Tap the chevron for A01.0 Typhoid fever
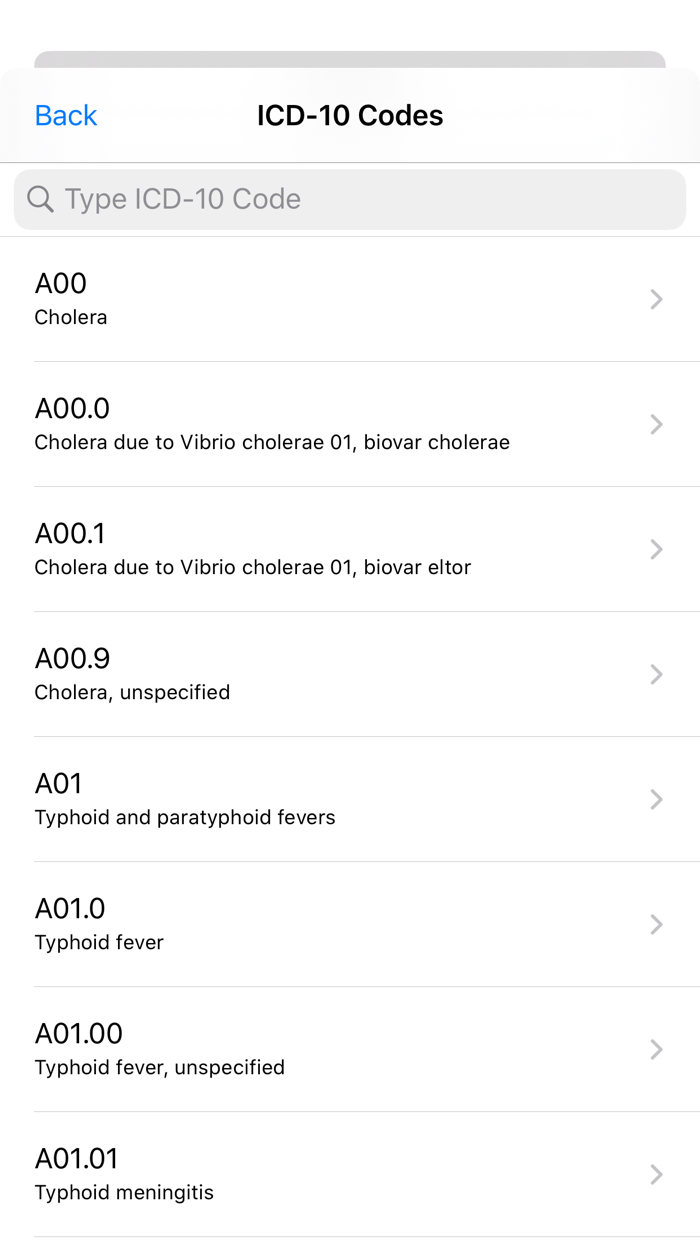The height and width of the screenshot is (1244, 700). pos(656,924)
